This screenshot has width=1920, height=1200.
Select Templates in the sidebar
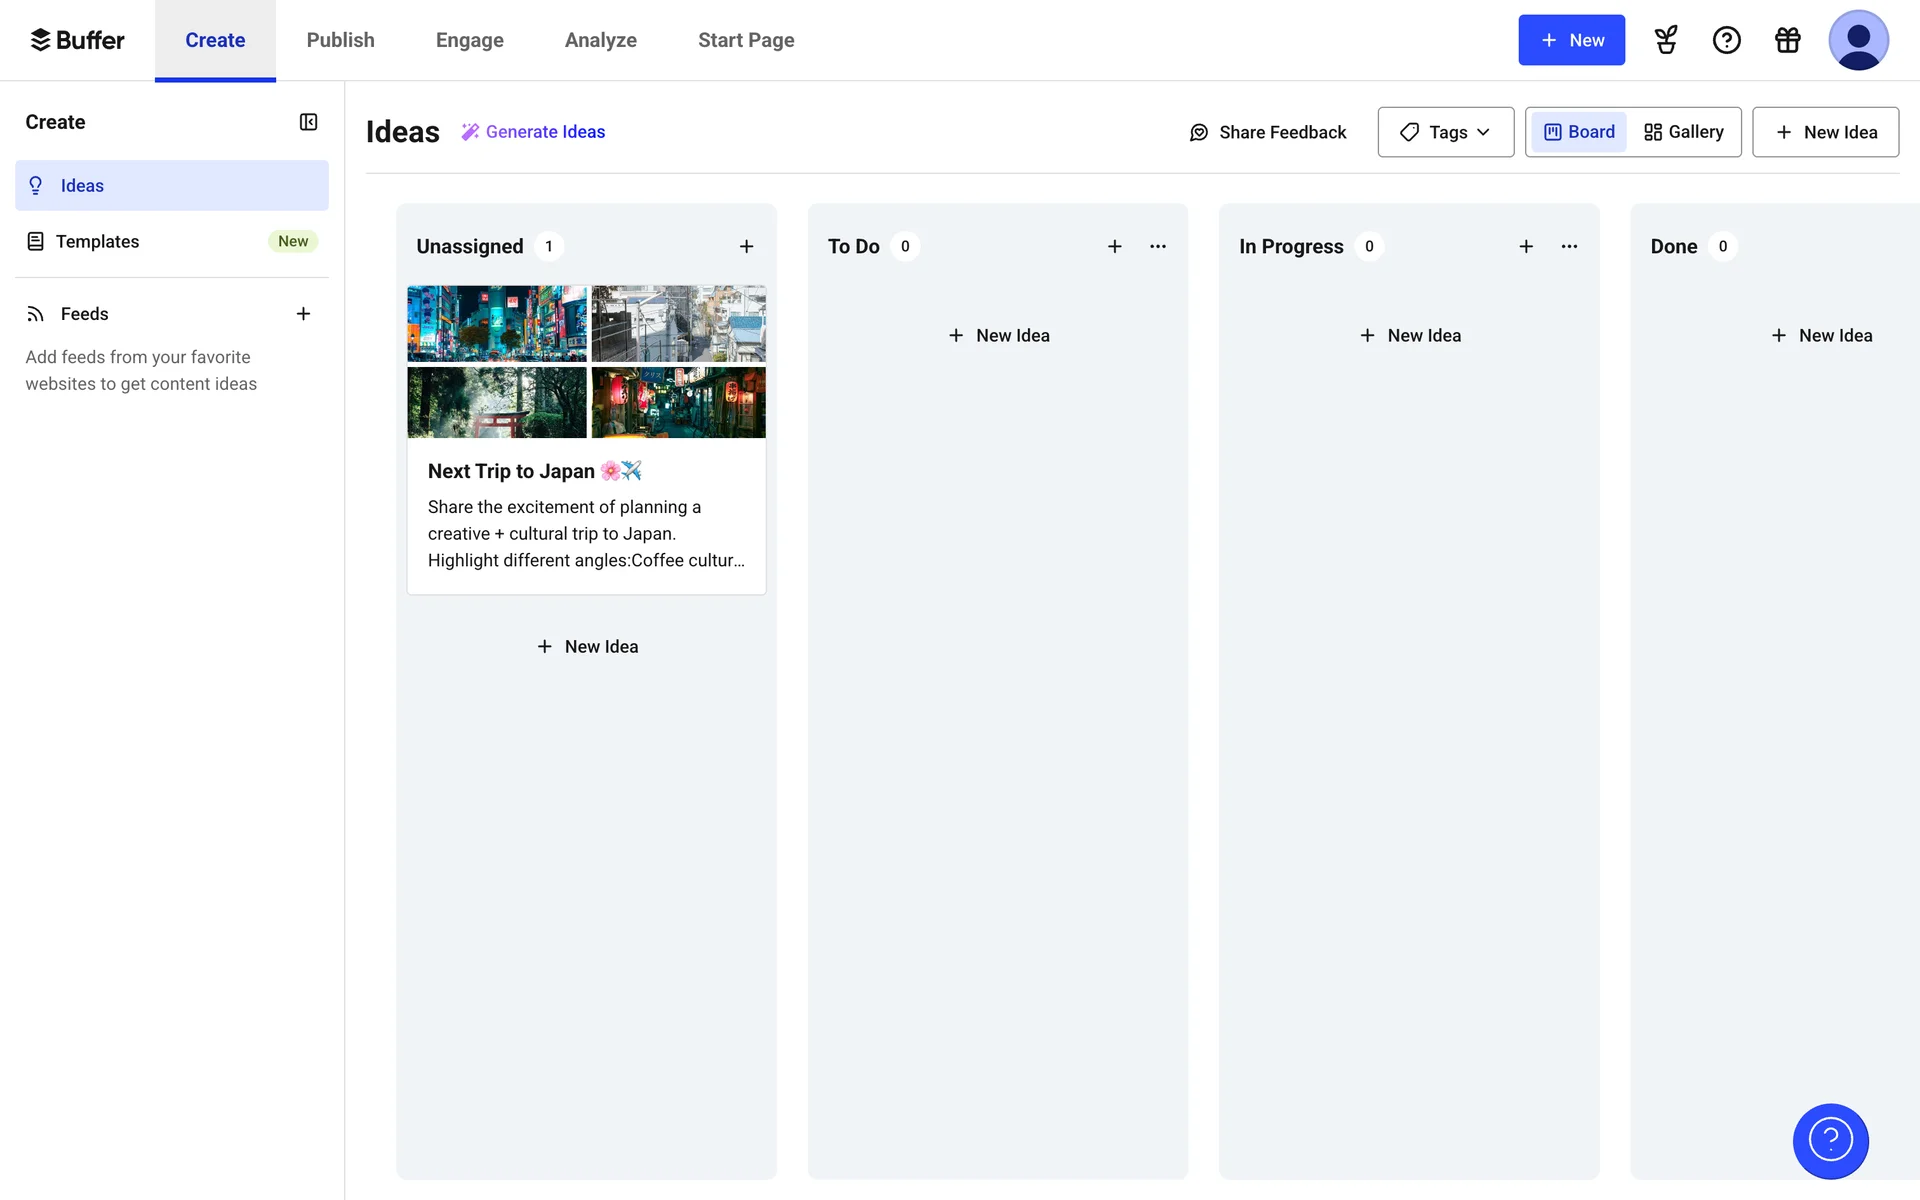point(98,242)
